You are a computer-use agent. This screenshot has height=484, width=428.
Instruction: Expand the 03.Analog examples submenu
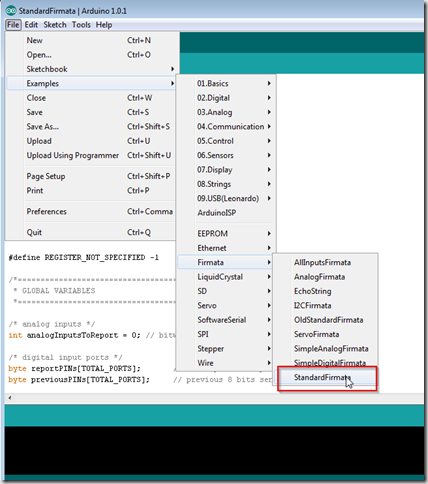[x=226, y=112]
